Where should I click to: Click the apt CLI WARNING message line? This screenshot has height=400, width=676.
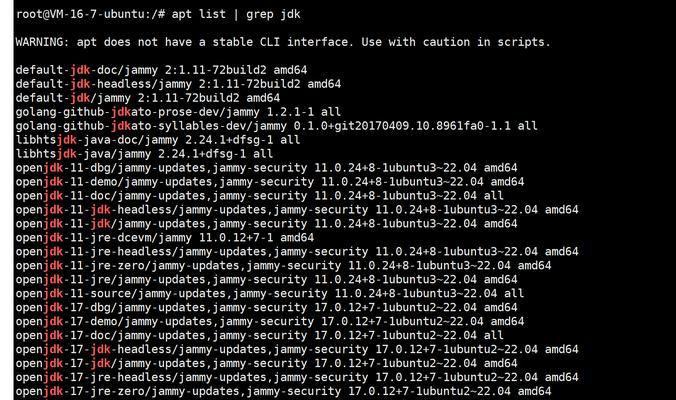click(x=283, y=42)
